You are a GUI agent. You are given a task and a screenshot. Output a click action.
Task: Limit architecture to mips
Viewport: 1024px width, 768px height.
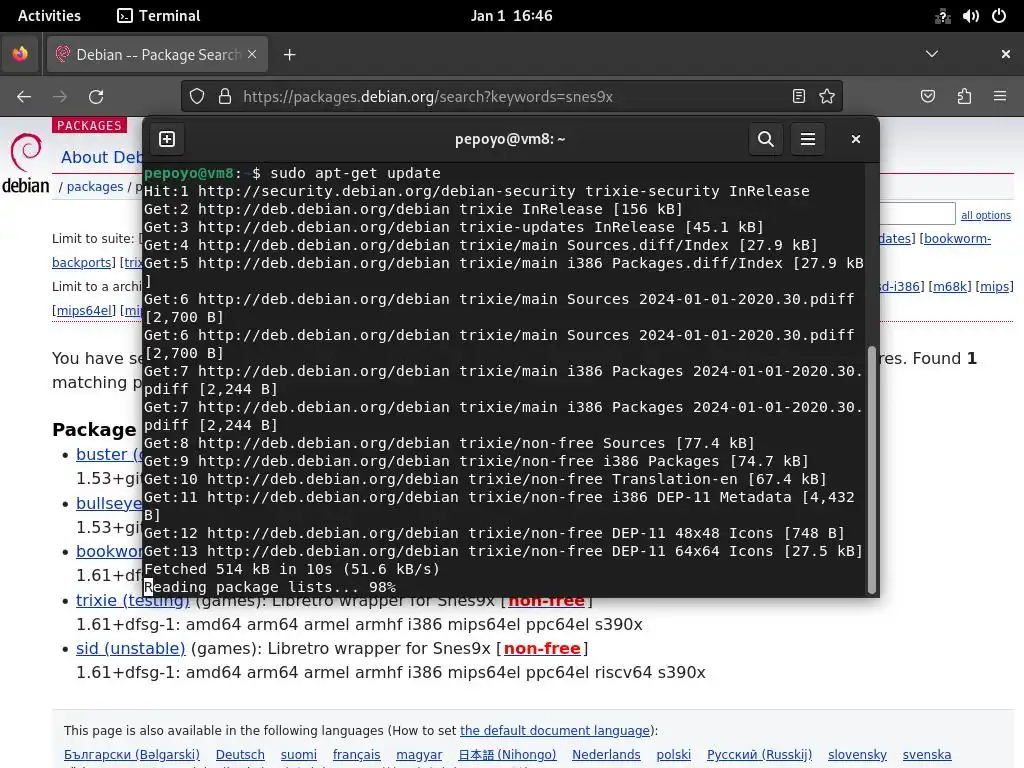click(x=995, y=287)
